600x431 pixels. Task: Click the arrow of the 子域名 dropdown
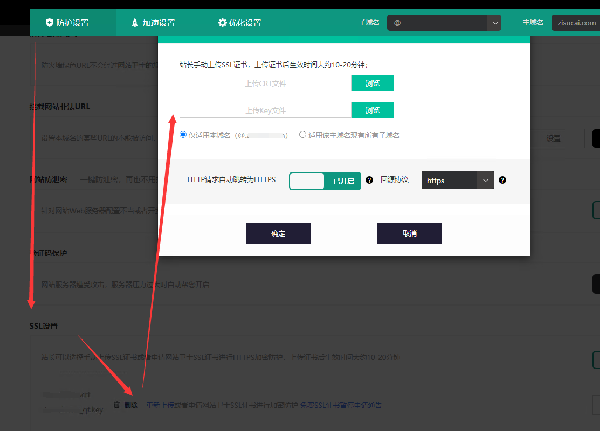[495, 23]
